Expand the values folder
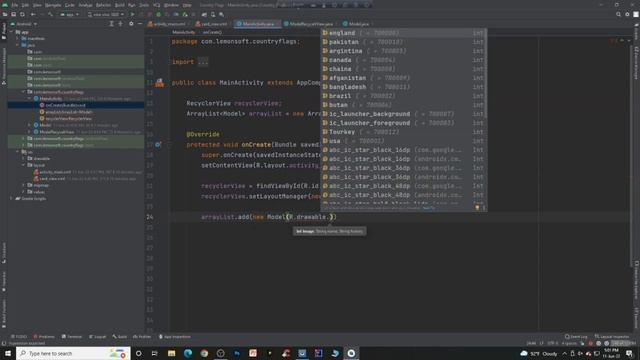Screen dimensions: 640x360 (24, 191)
